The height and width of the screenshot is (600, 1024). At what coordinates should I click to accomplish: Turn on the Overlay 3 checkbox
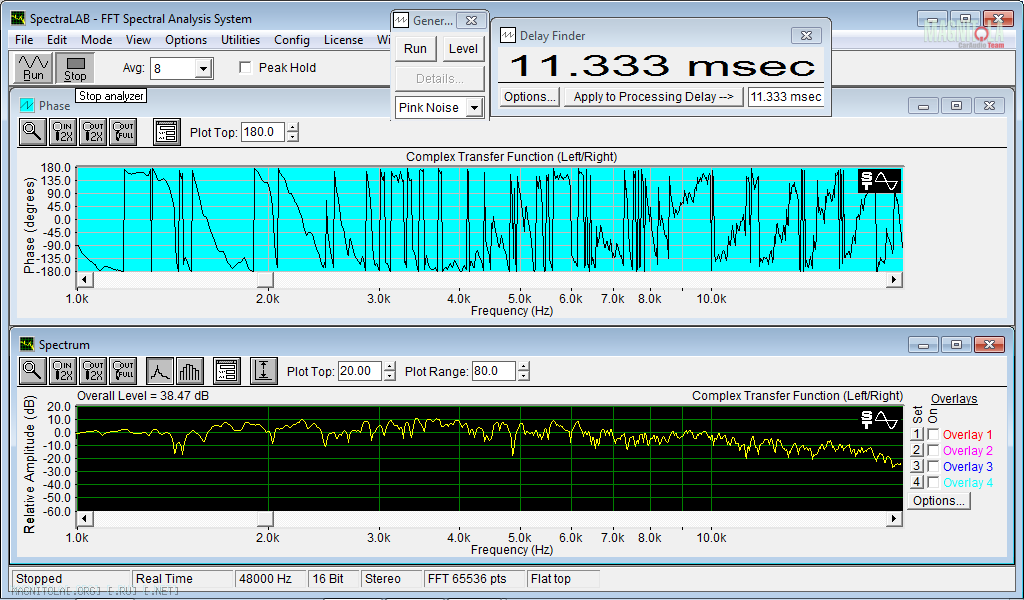coord(933,466)
